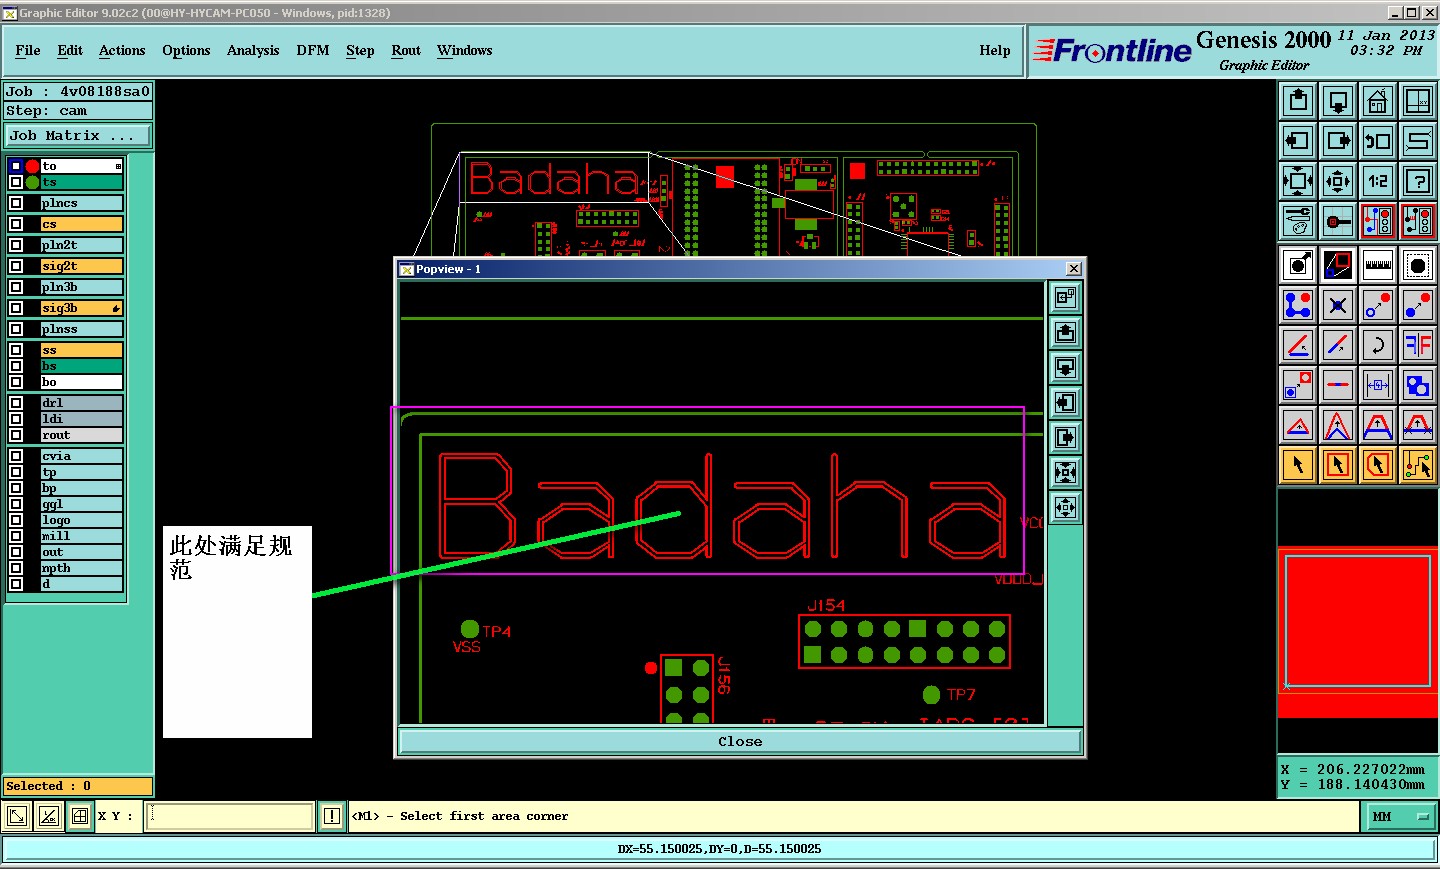This screenshot has height=869, width=1440.
Task: Click the pan right icon in main toolbar
Action: [1338, 141]
